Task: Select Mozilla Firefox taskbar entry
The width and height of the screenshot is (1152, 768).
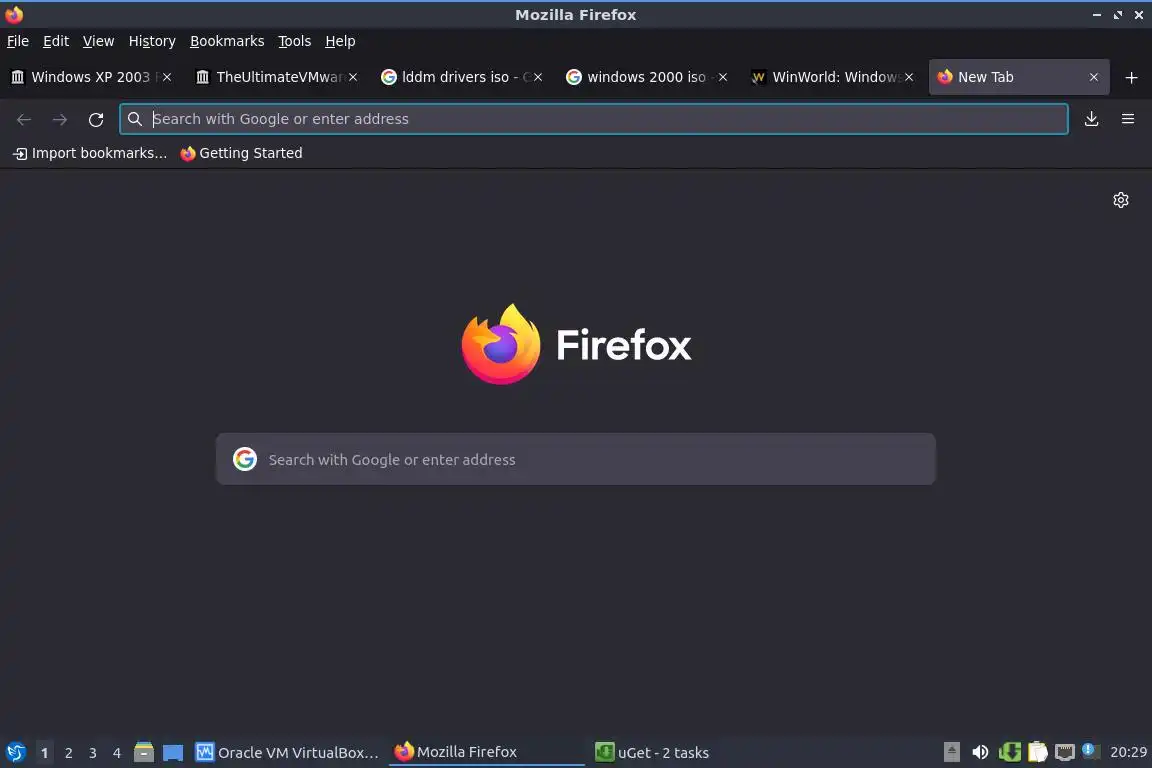Action: (x=486, y=752)
